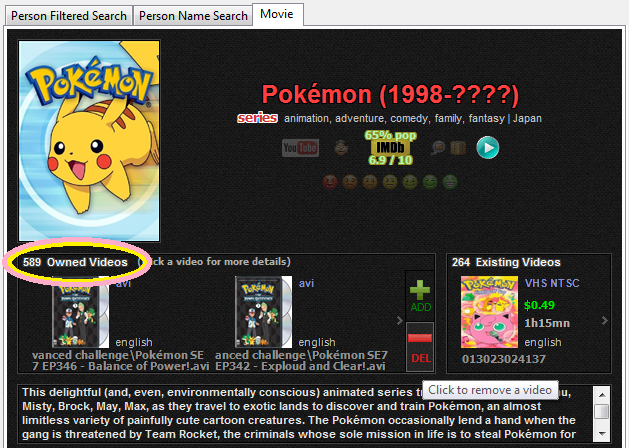Open the Exploud and Clear video thumbnail
Viewport: 629px width, 448px height.
coord(263,312)
